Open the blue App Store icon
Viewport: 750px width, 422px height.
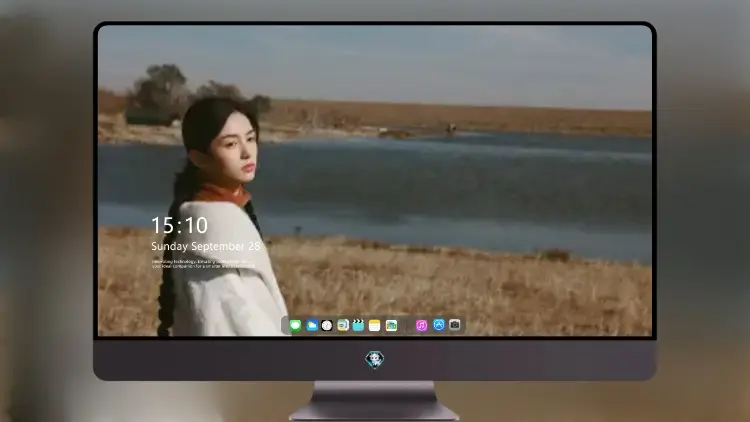point(439,325)
